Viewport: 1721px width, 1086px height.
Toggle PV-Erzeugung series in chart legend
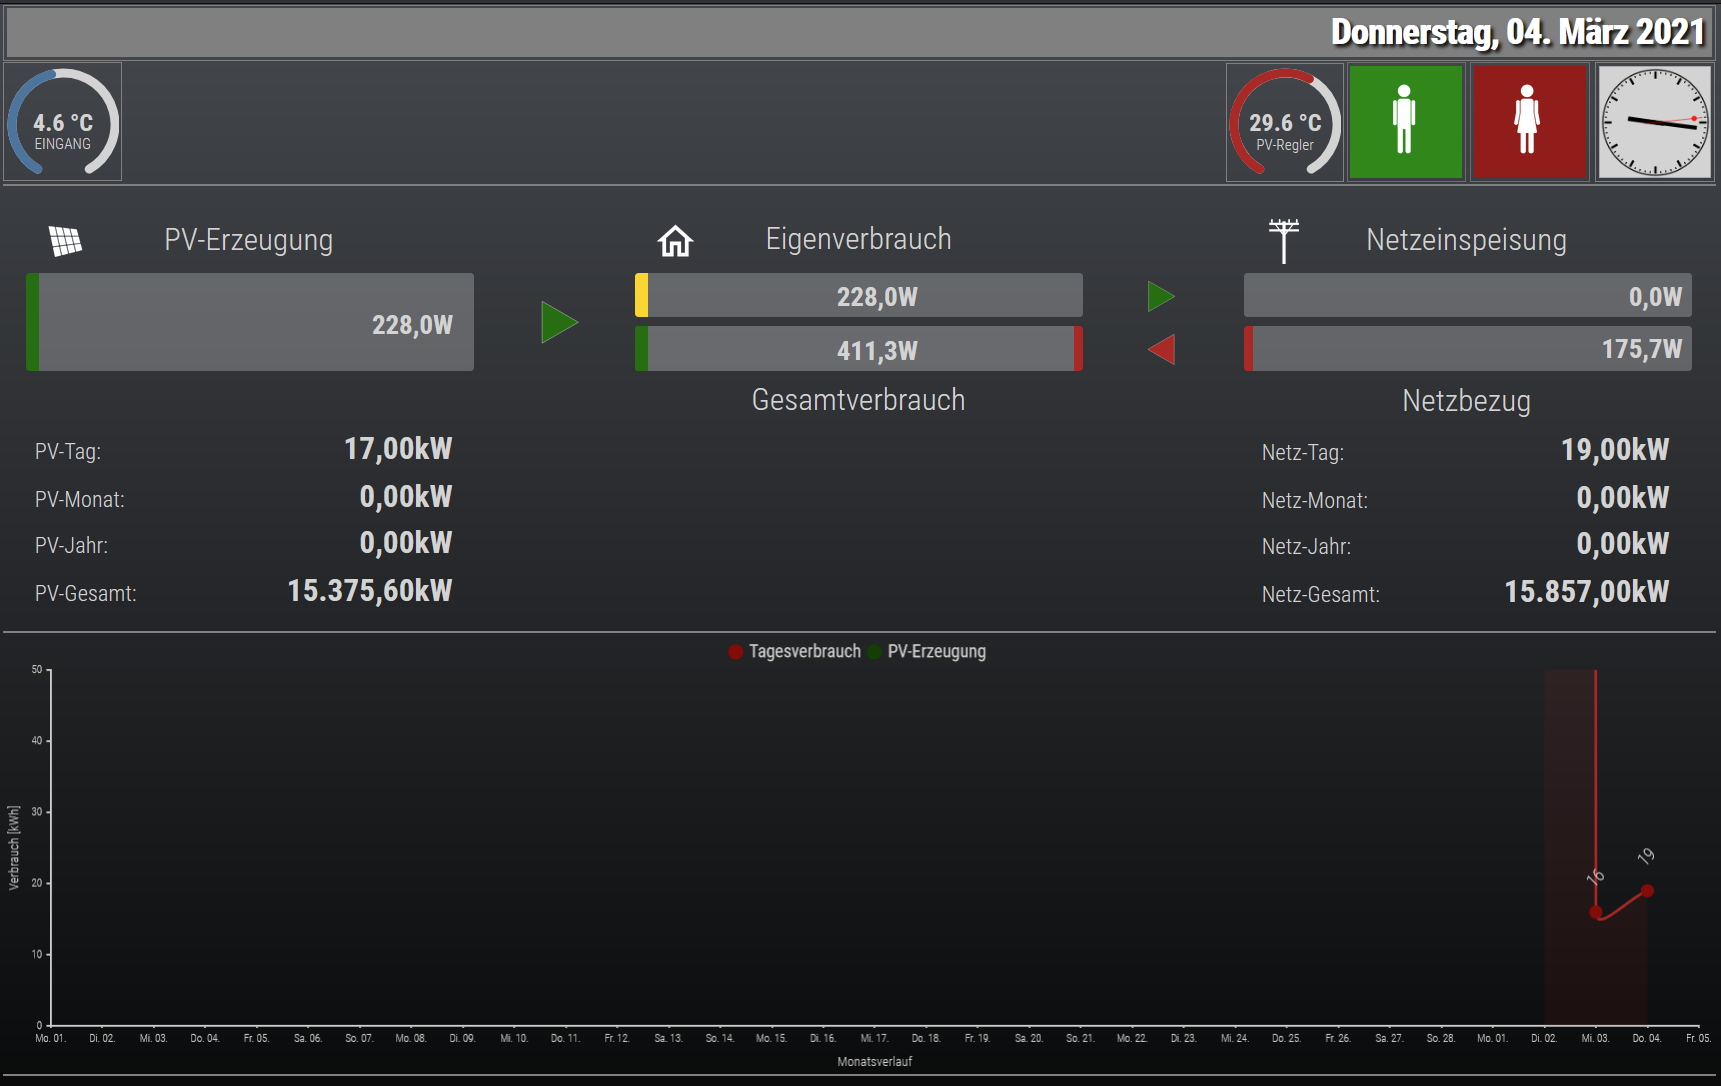(927, 652)
